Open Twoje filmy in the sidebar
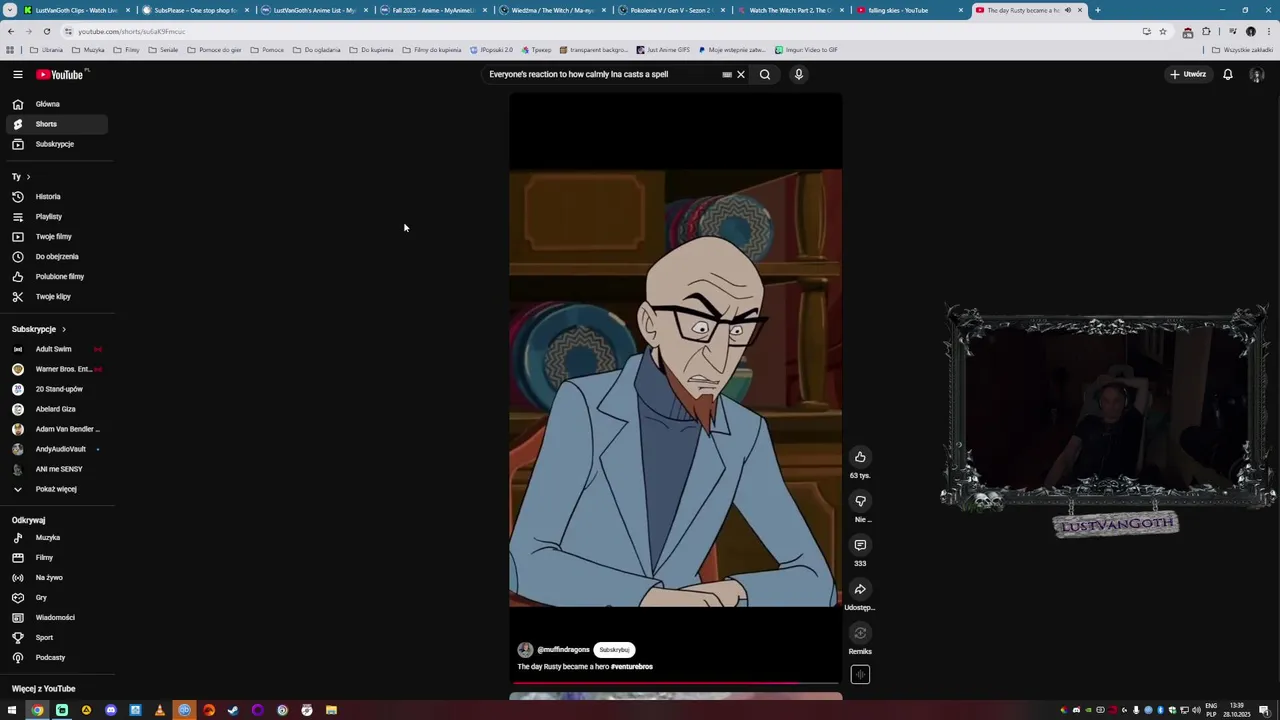The width and height of the screenshot is (1280, 720). [x=56, y=237]
